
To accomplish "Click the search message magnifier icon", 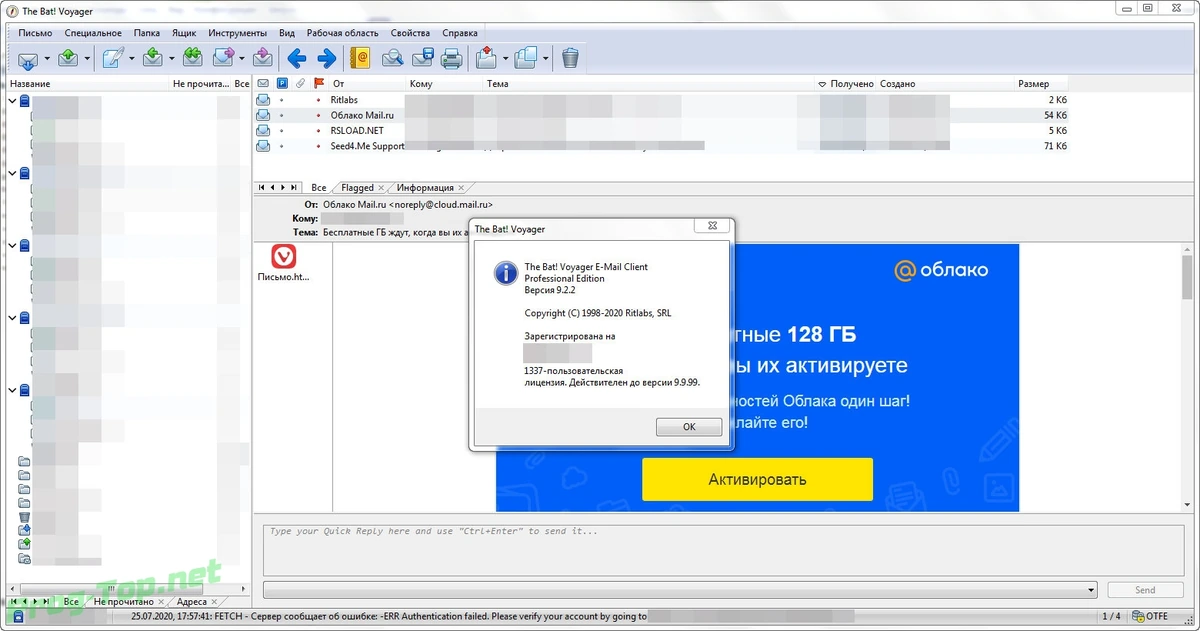I will [x=393, y=58].
